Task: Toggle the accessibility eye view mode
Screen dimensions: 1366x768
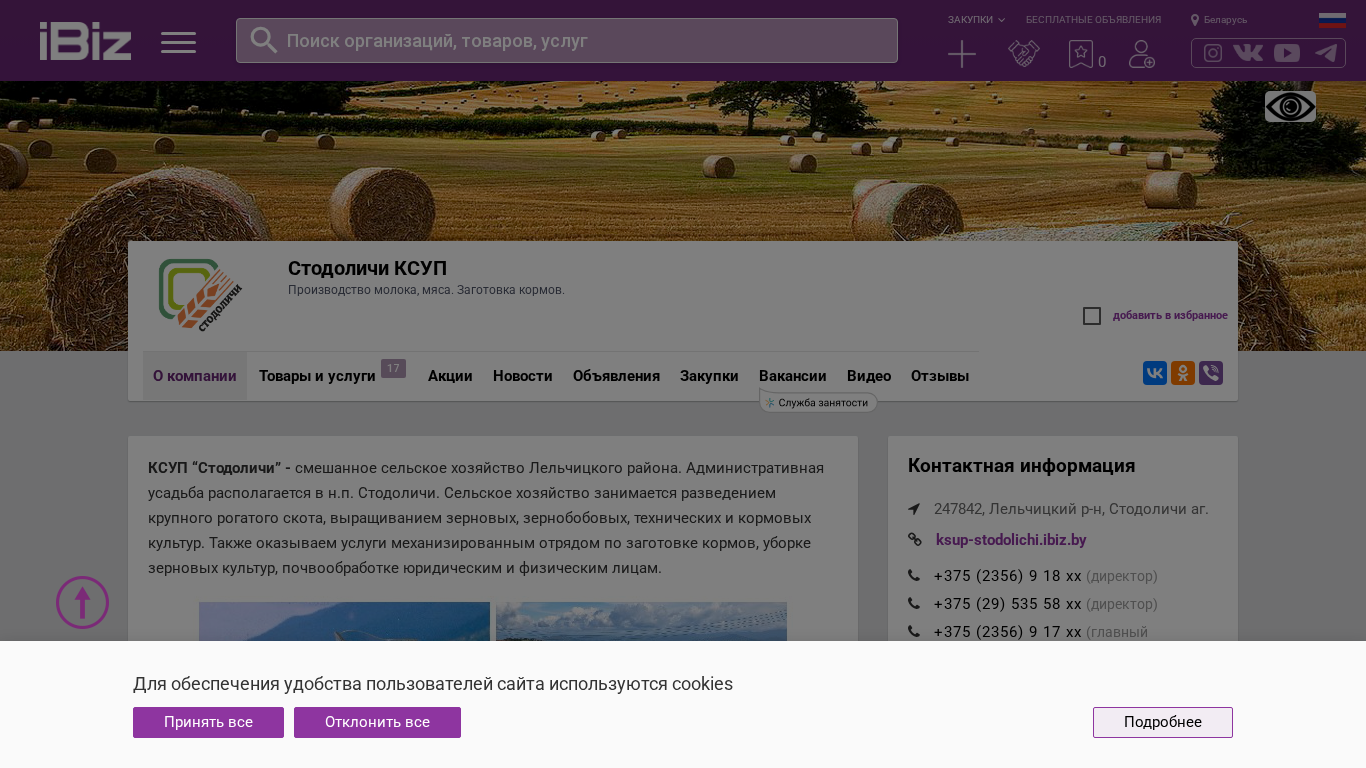Action: 1290,107
